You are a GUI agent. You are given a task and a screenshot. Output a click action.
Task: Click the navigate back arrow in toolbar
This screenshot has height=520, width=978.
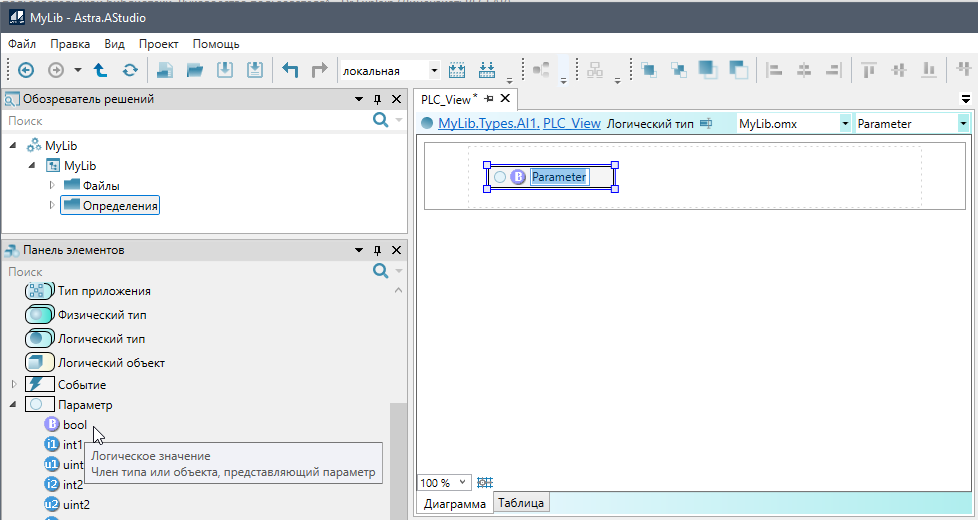tap(26, 70)
